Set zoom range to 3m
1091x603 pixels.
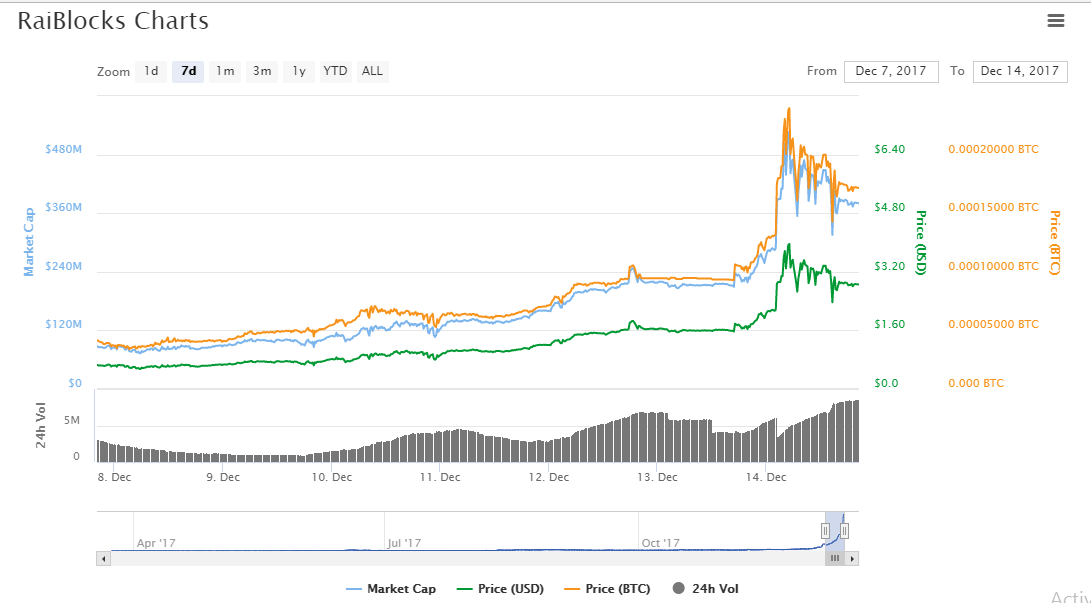pos(262,71)
